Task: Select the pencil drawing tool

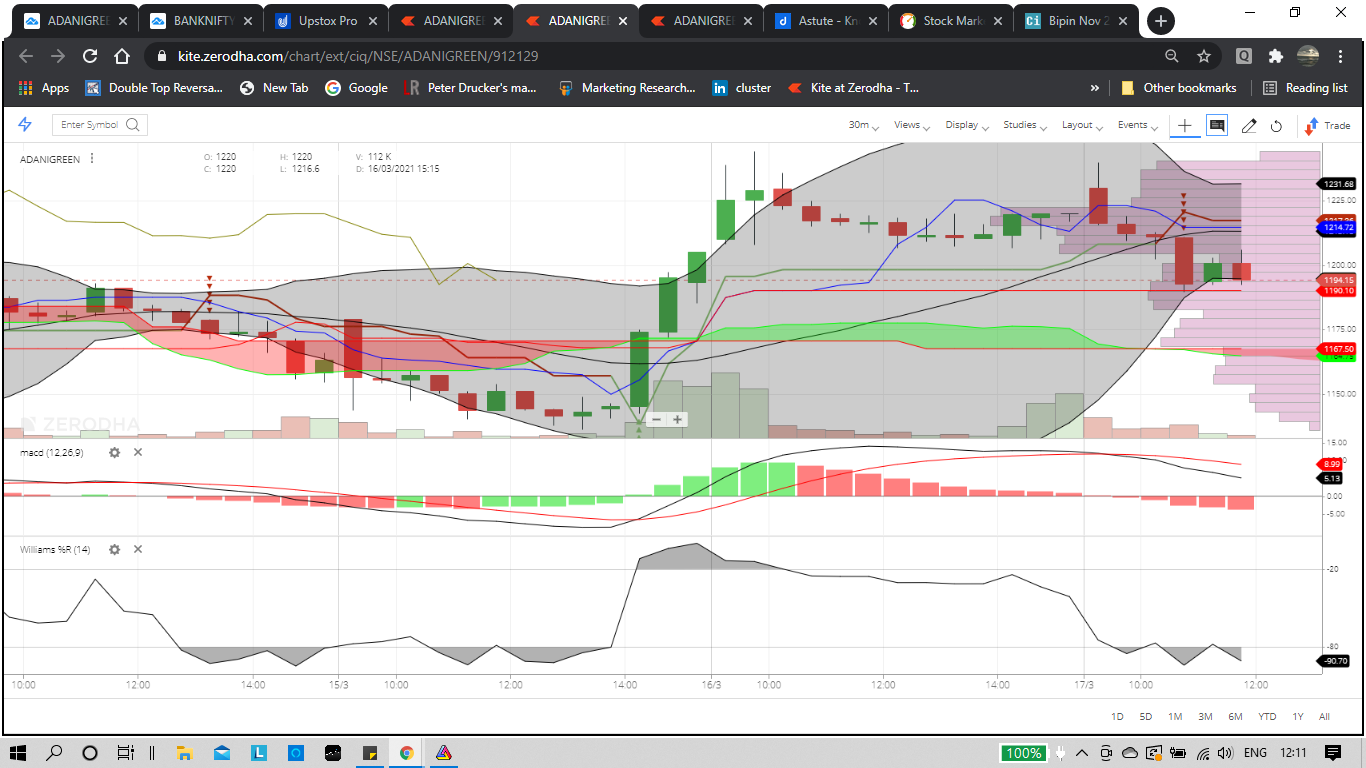Action: (x=1249, y=125)
